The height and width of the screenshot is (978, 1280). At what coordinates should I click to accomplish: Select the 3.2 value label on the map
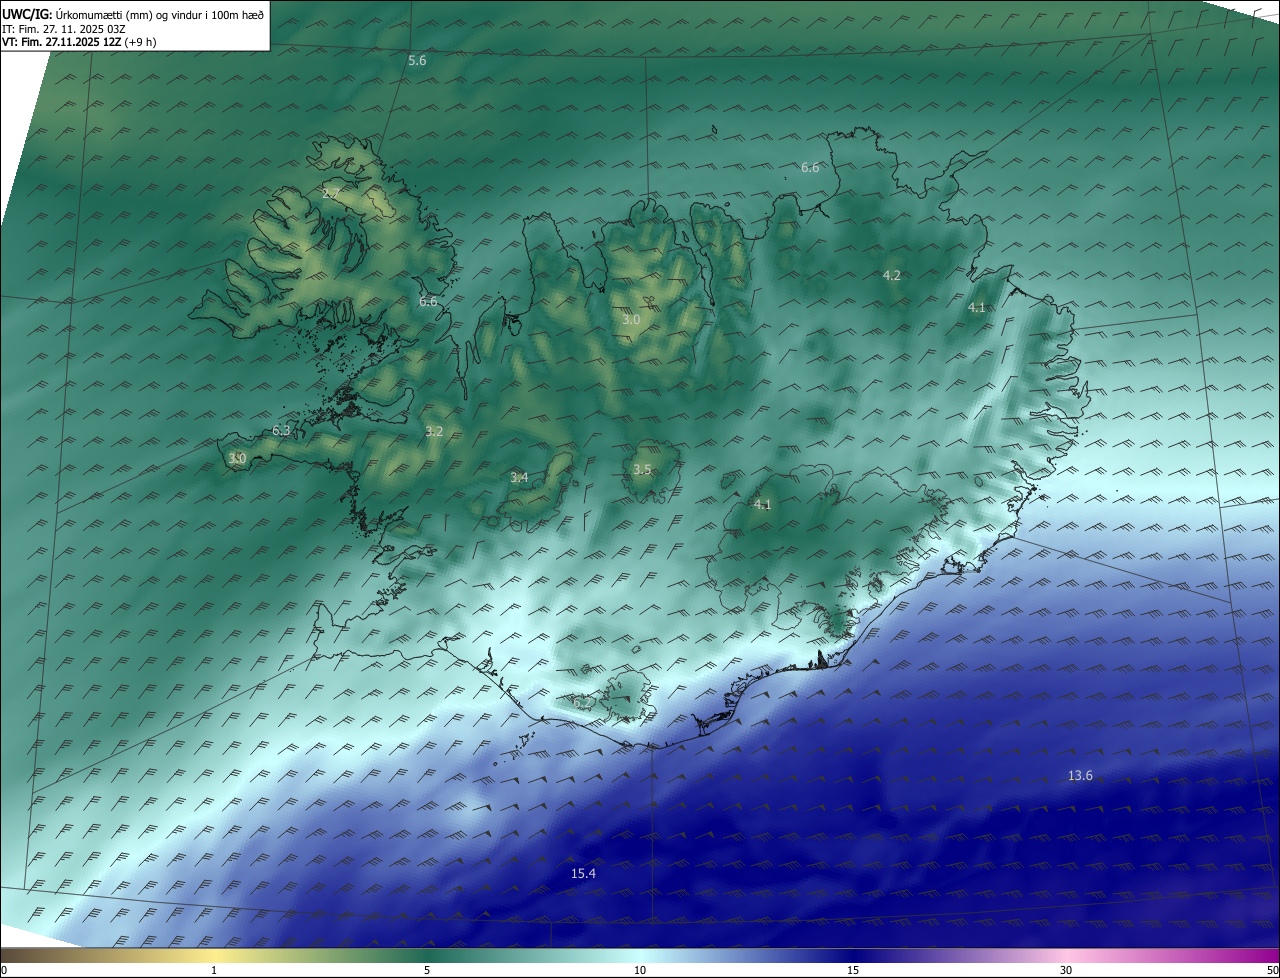point(434,432)
